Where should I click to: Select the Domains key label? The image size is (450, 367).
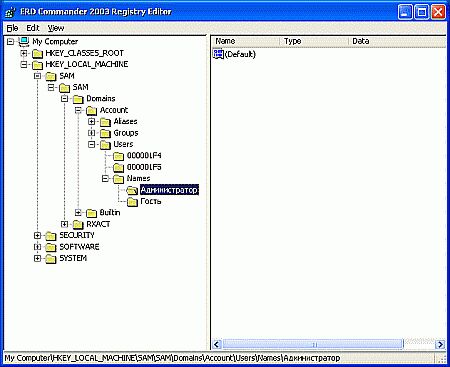point(101,99)
